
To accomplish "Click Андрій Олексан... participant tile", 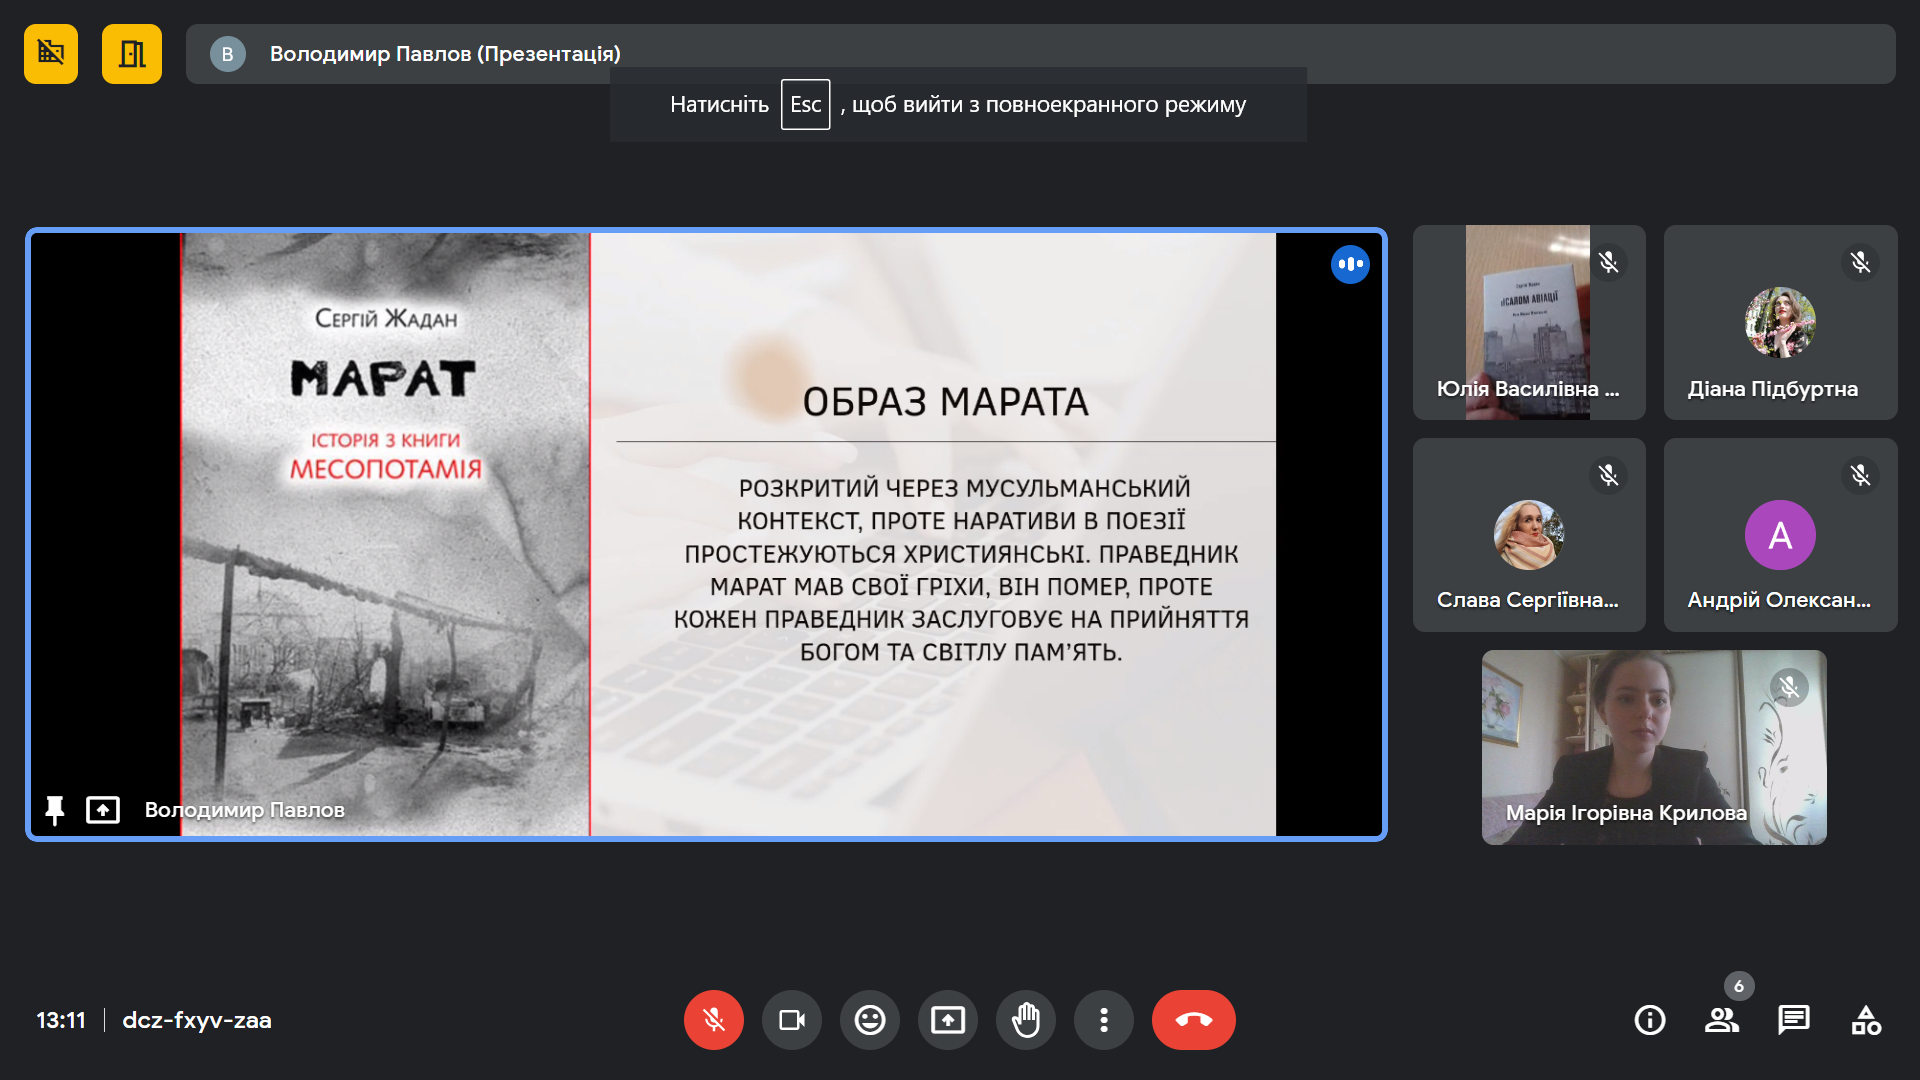I will coord(1779,535).
